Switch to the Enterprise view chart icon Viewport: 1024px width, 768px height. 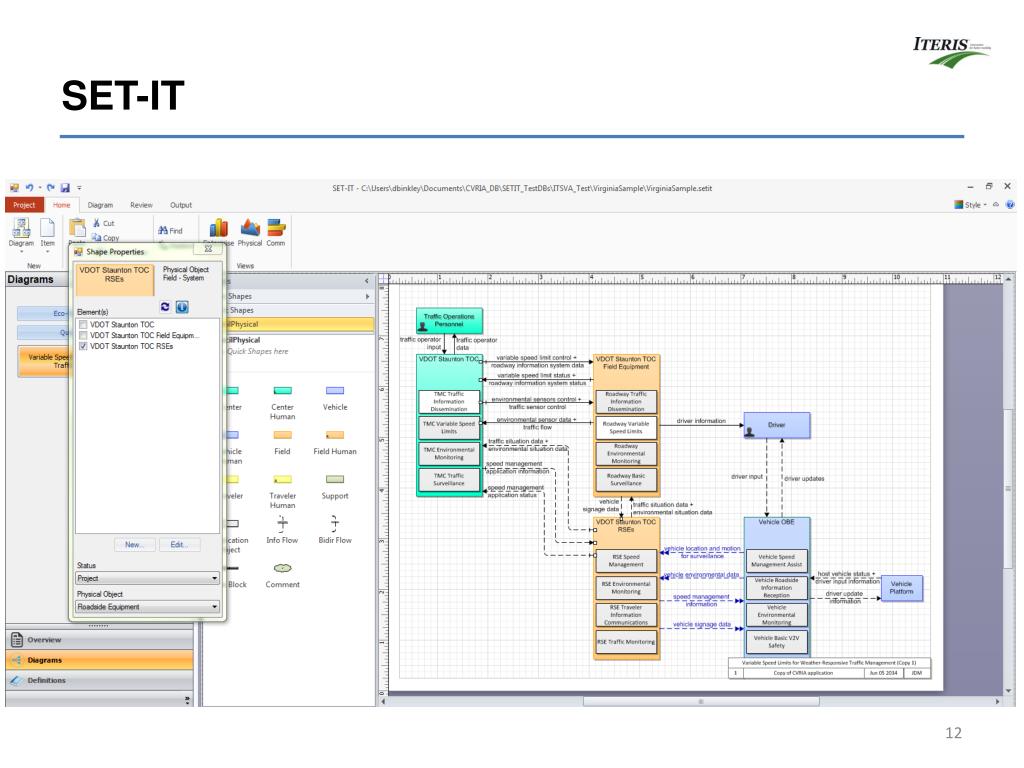pyautogui.click(x=219, y=229)
